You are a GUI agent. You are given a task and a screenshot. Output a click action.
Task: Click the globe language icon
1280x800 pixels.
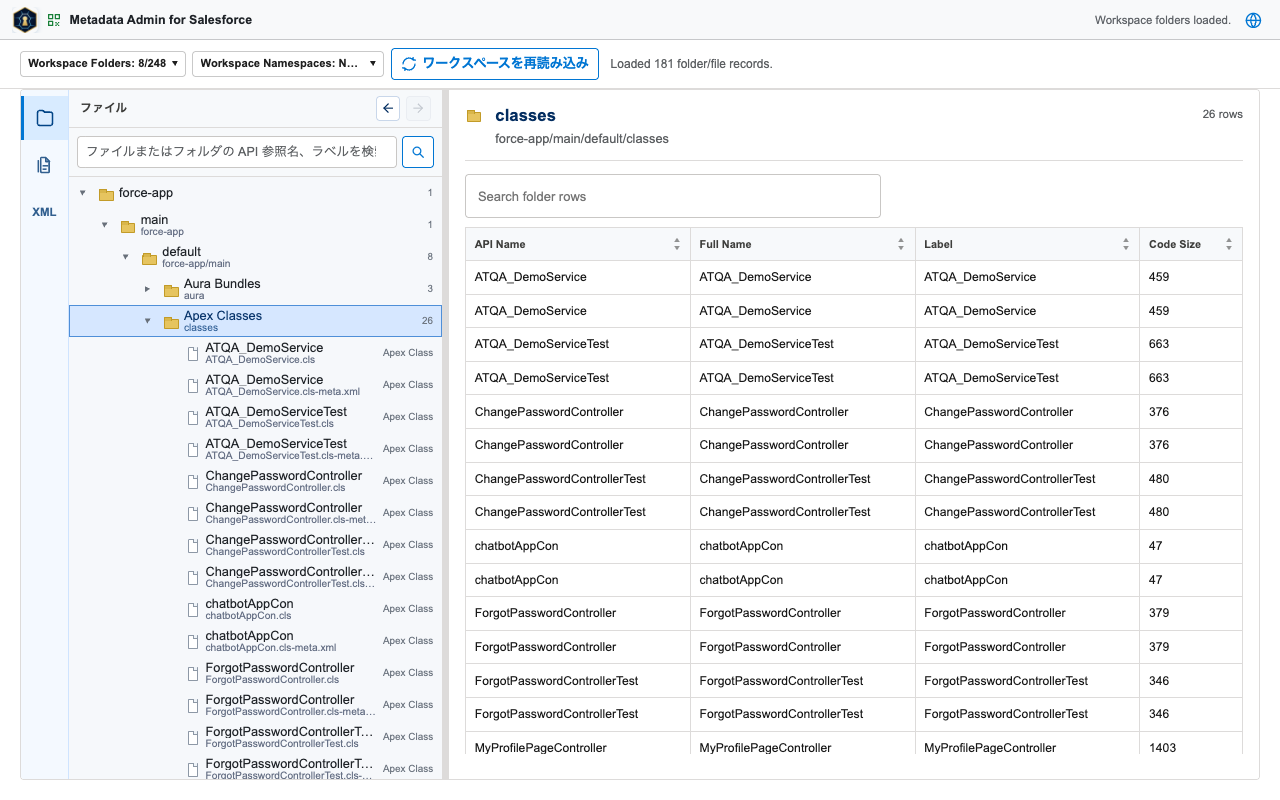[1253, 20]
